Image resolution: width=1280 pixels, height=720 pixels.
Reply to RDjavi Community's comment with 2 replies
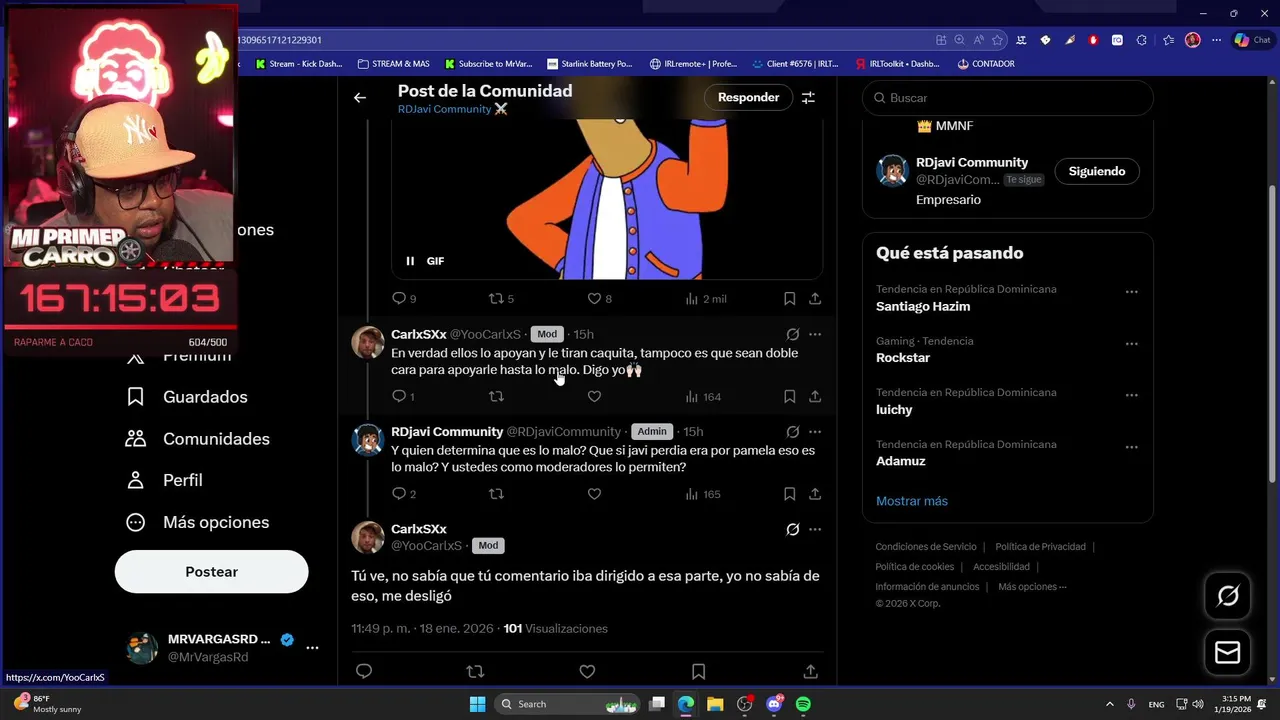pyautogui.click(x=404, y=494)
